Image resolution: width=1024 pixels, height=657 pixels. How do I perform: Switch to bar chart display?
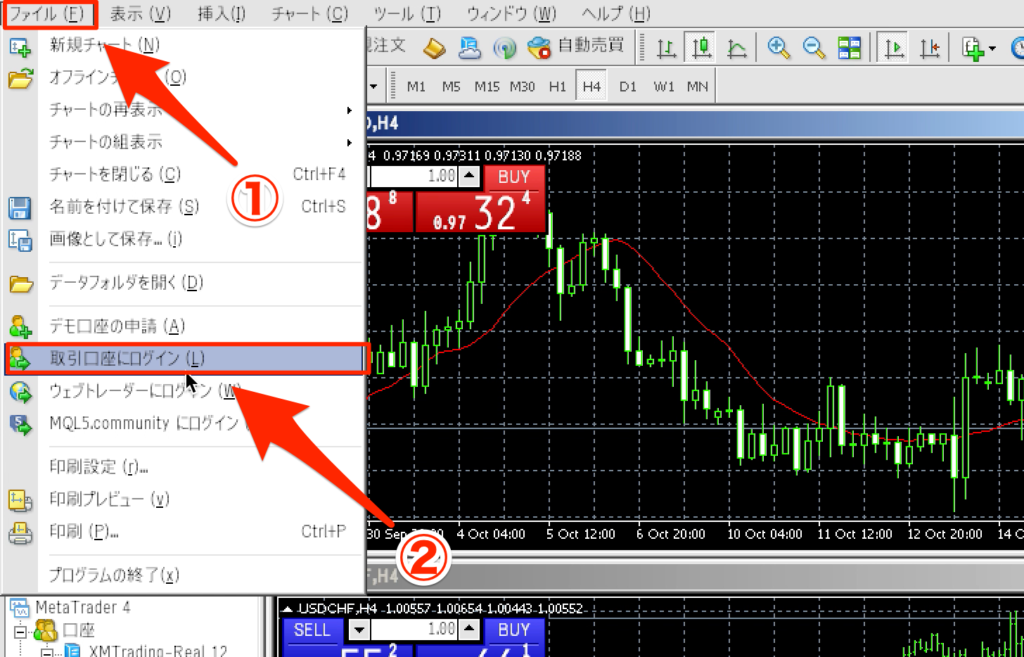tap(666, 47)
